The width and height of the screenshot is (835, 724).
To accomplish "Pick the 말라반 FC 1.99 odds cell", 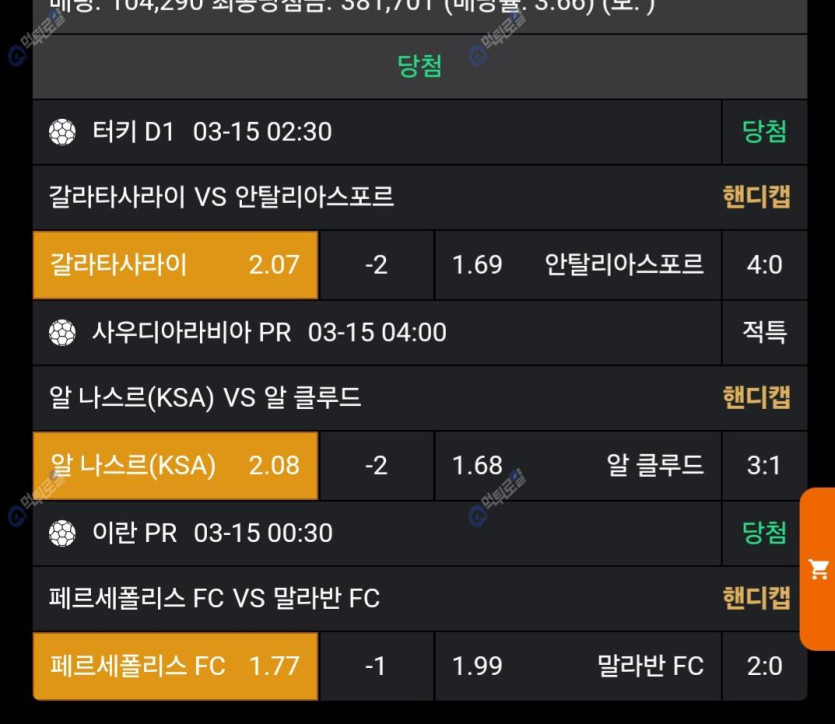I will pyautogui.click(x=578, y=666).
